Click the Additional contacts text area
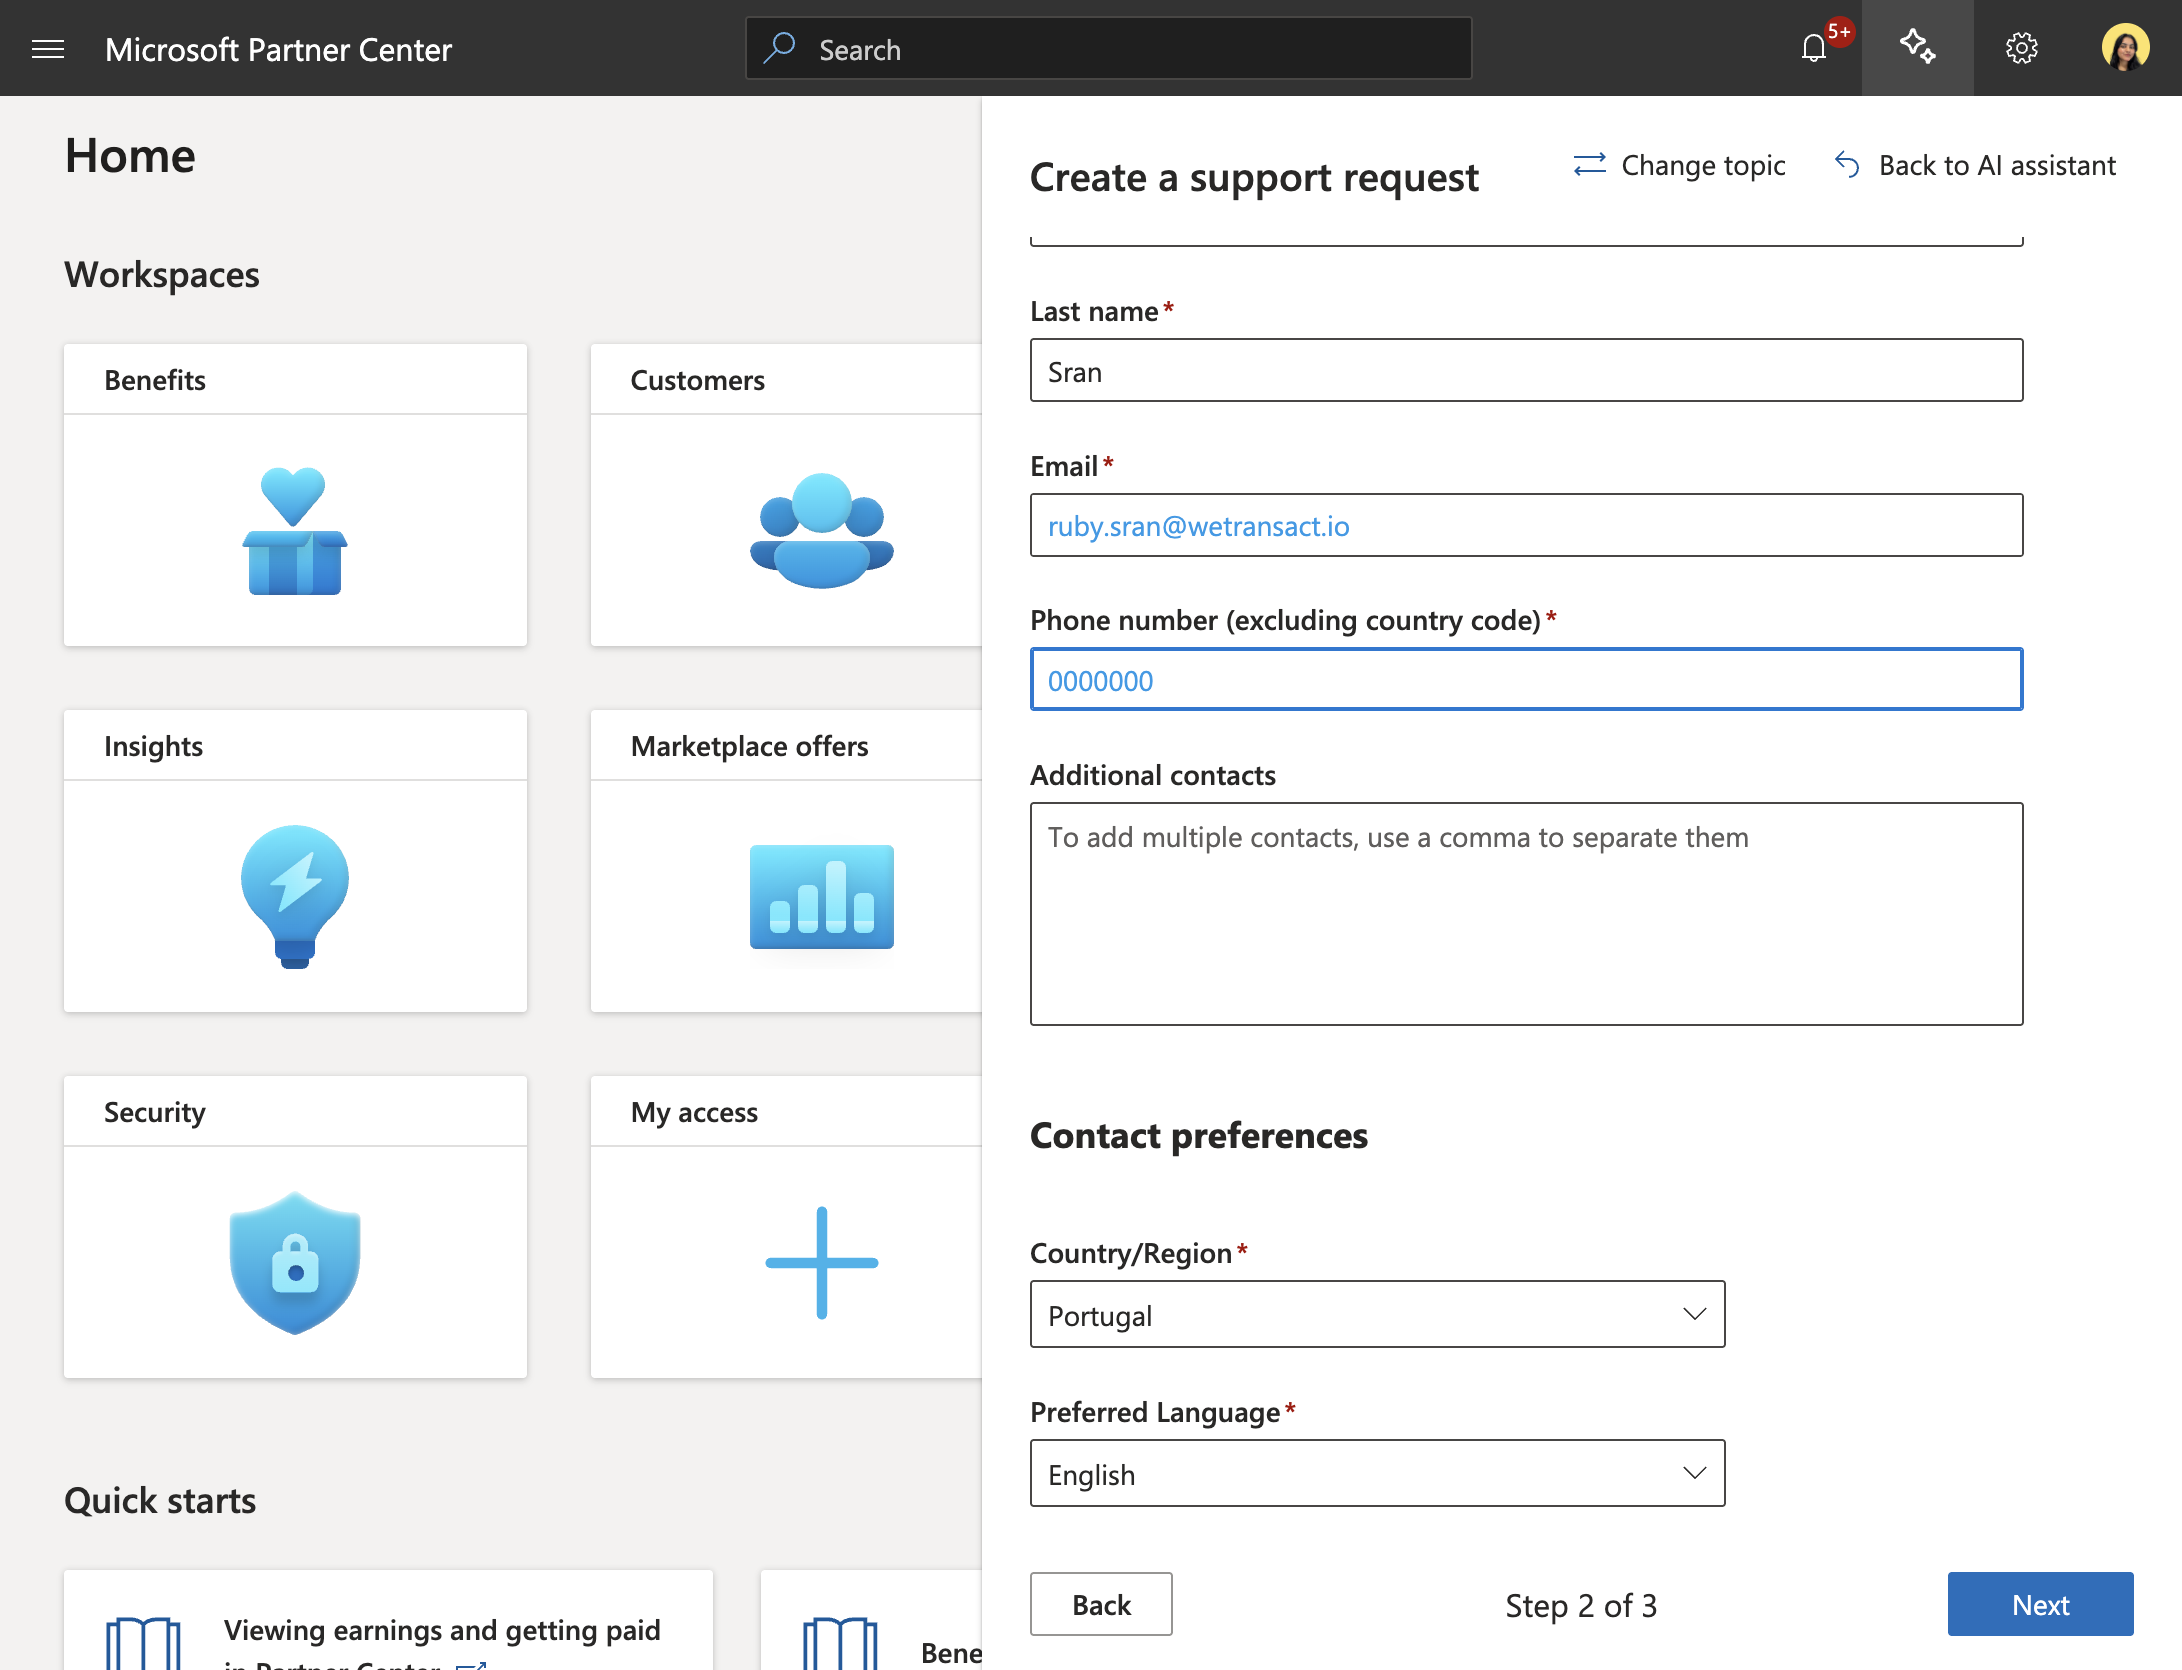Image resolution: width=2182 pixels, height=1670 pixels. click(x=1526, y=914)
